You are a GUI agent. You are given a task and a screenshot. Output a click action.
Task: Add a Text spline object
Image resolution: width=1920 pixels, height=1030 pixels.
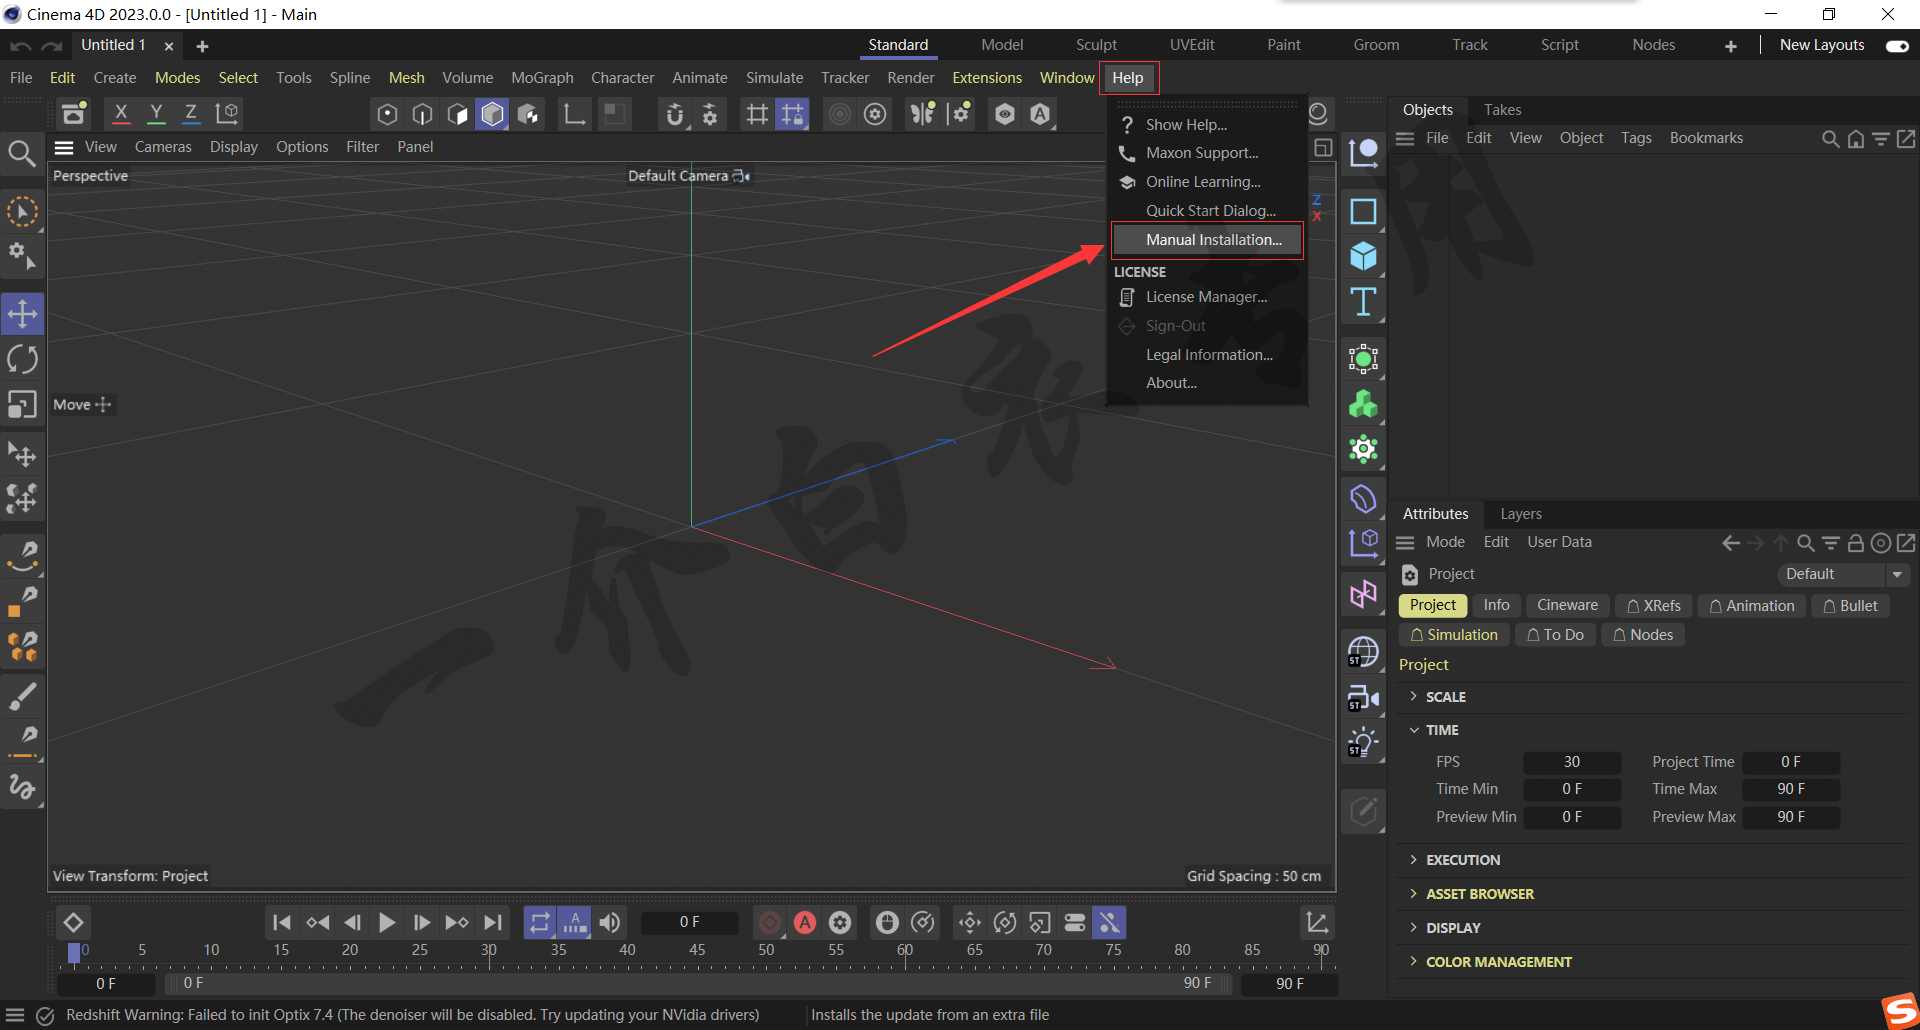click(1363, 302)
